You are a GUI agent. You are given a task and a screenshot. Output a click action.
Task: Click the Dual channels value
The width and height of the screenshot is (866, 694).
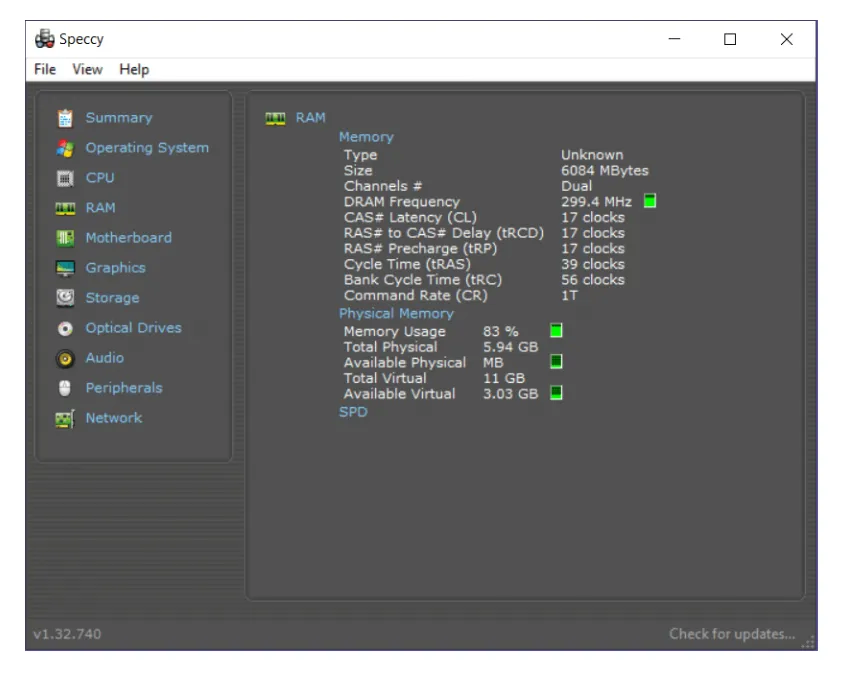coord(577,186)
